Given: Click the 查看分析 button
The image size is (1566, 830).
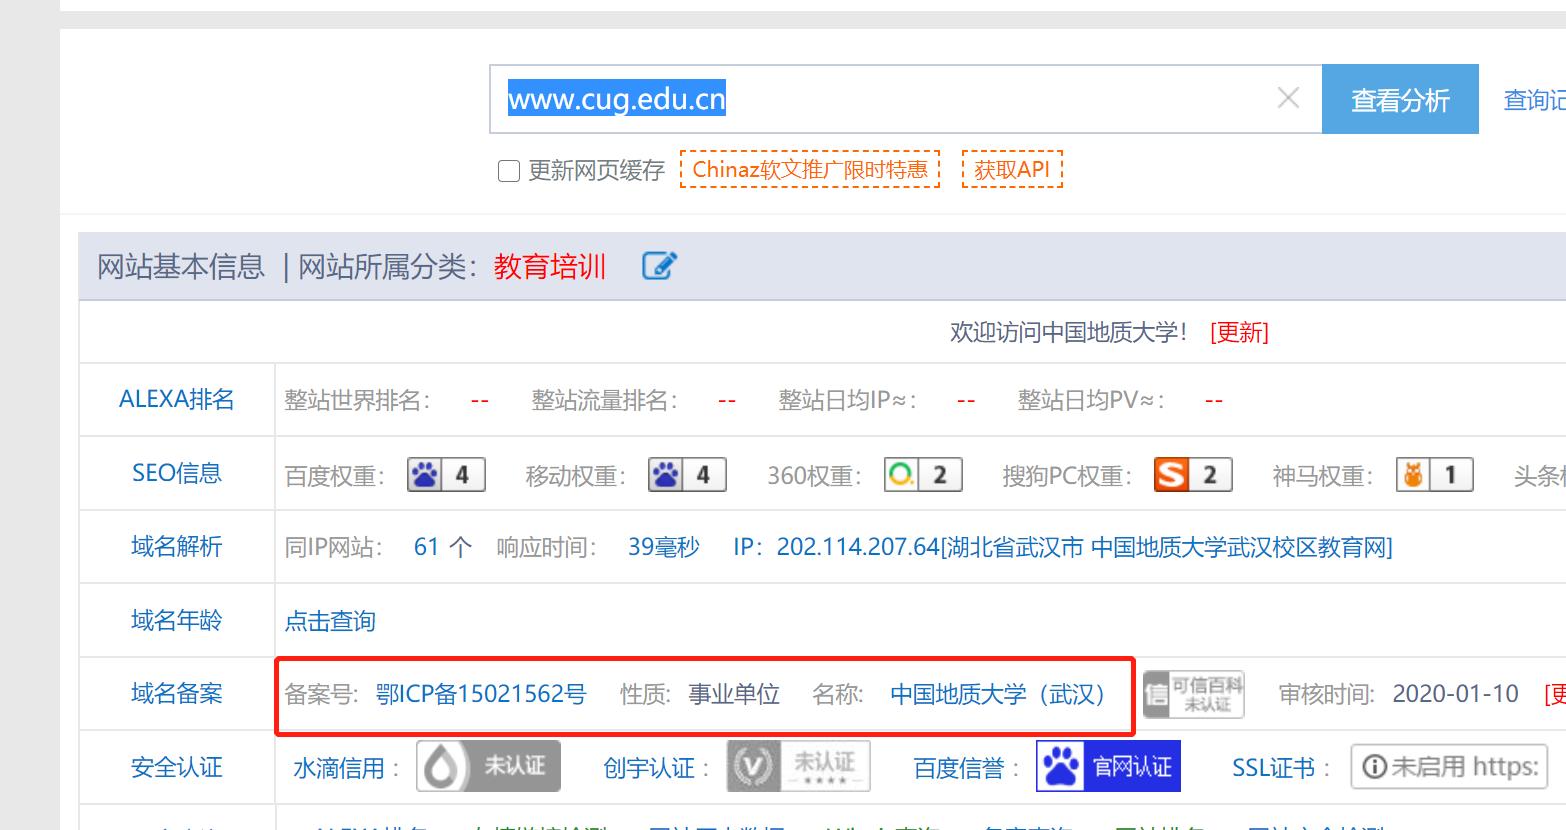Looking at the screenshot, I should [x=1400, y=99].
